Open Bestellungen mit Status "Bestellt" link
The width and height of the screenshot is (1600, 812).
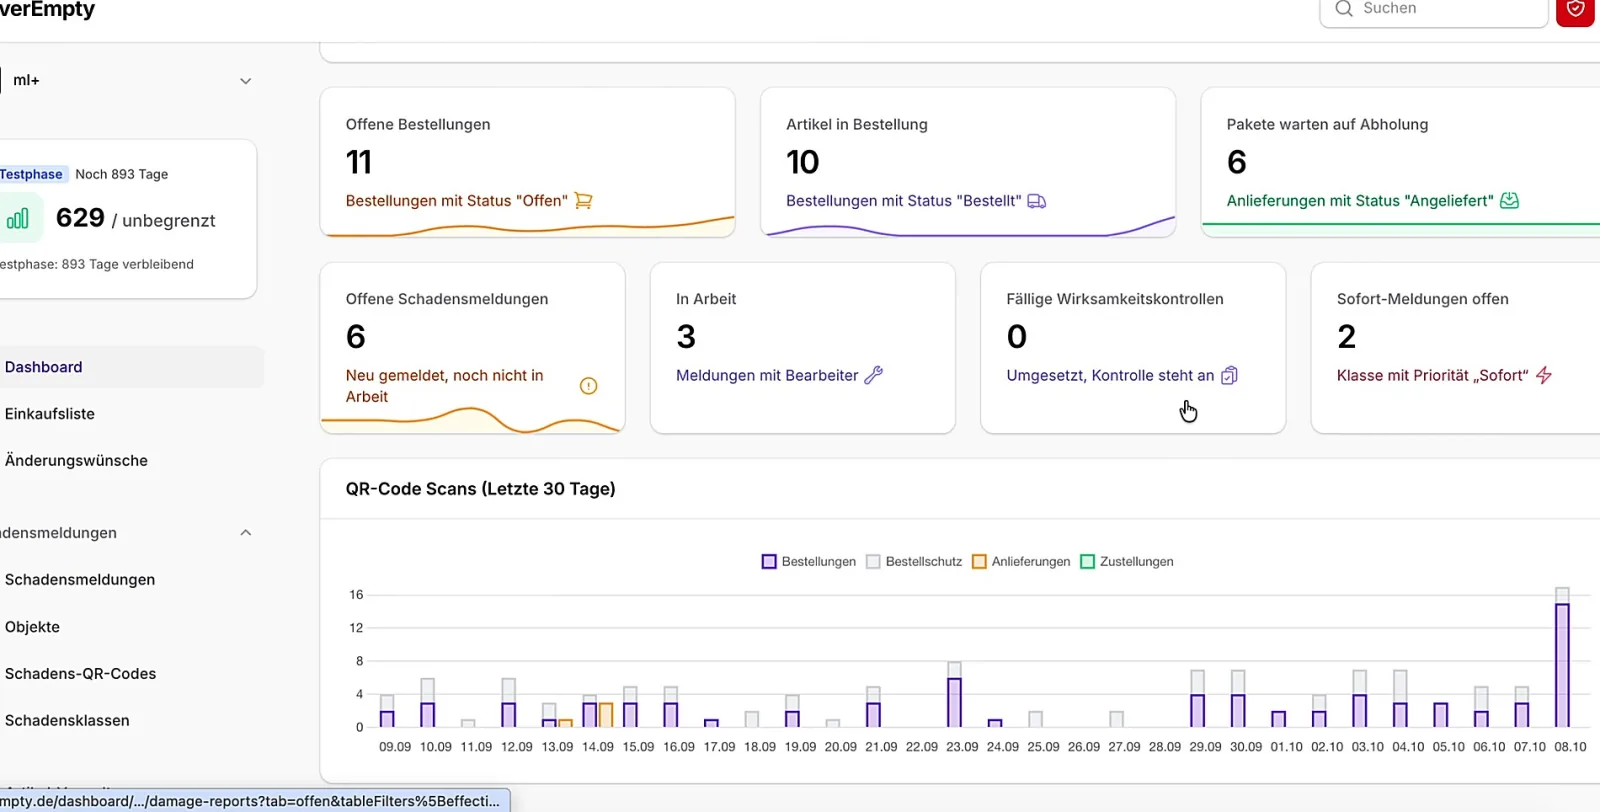903,201
